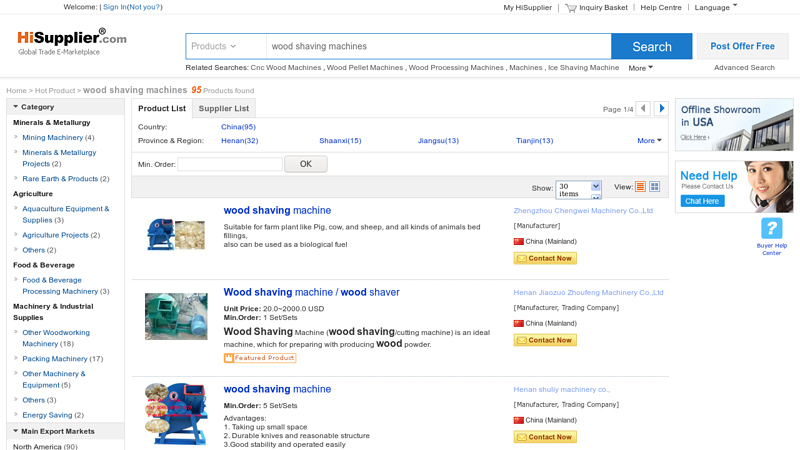Click Contact Now for Henan shuliy machinery

pos(545,437)
